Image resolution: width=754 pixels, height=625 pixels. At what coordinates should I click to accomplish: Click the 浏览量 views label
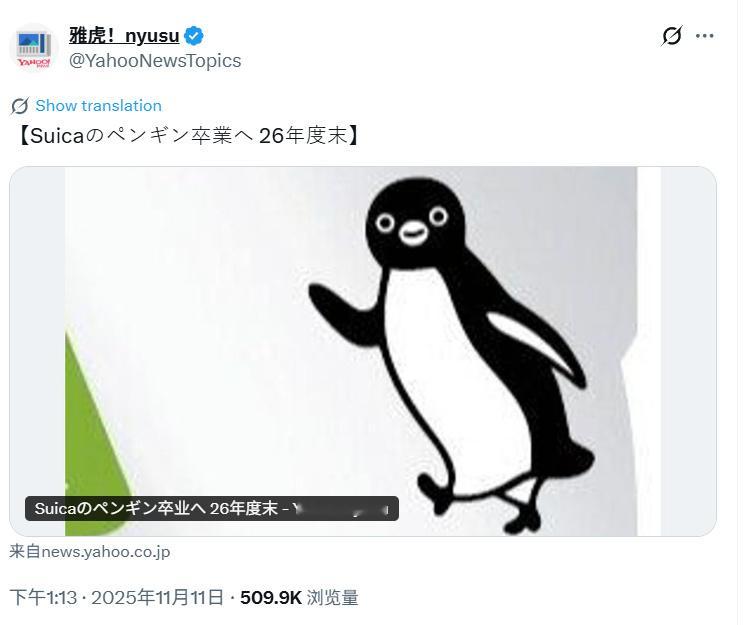[333, 598]
